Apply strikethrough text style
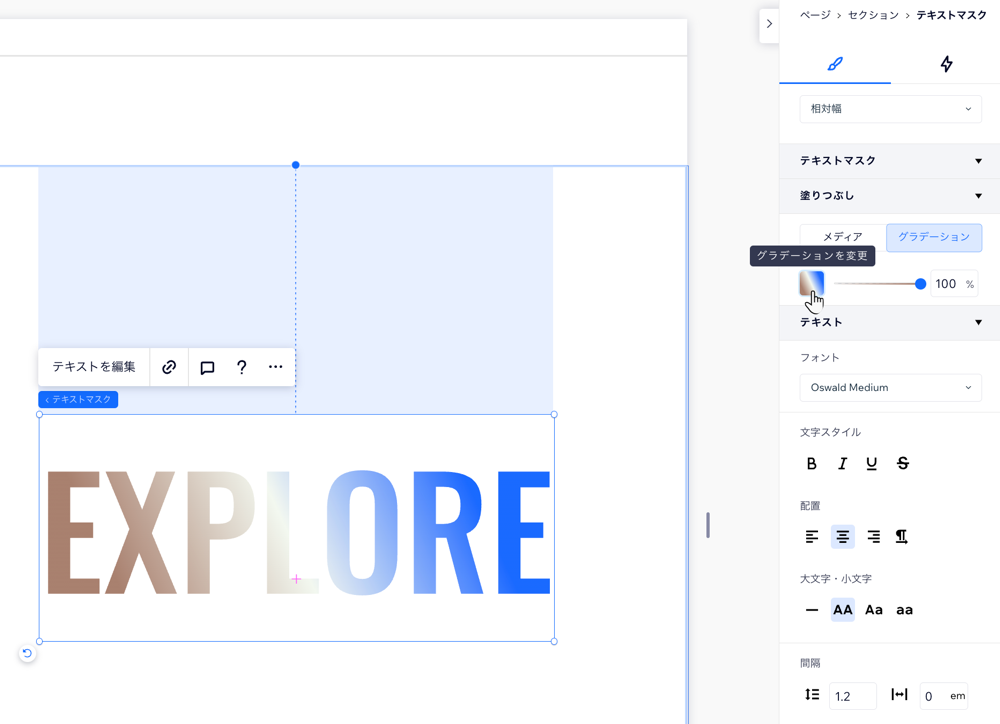Image resolution: width=1000 pixels, height=724 pixels. click(x=903, y=463)
